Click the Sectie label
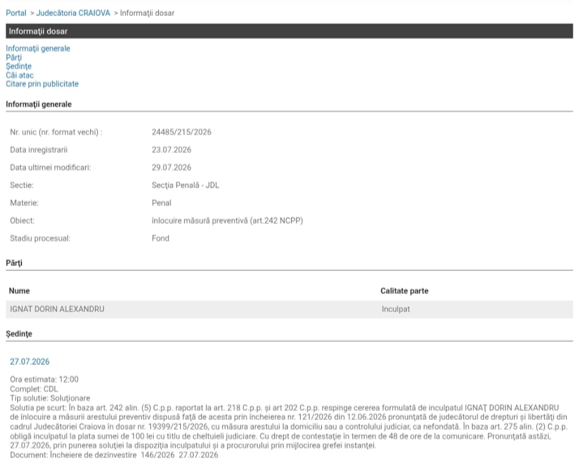Image resolution: width=579 pixels, height=470 pixels. pyautogui.click(x=21, y=185)
